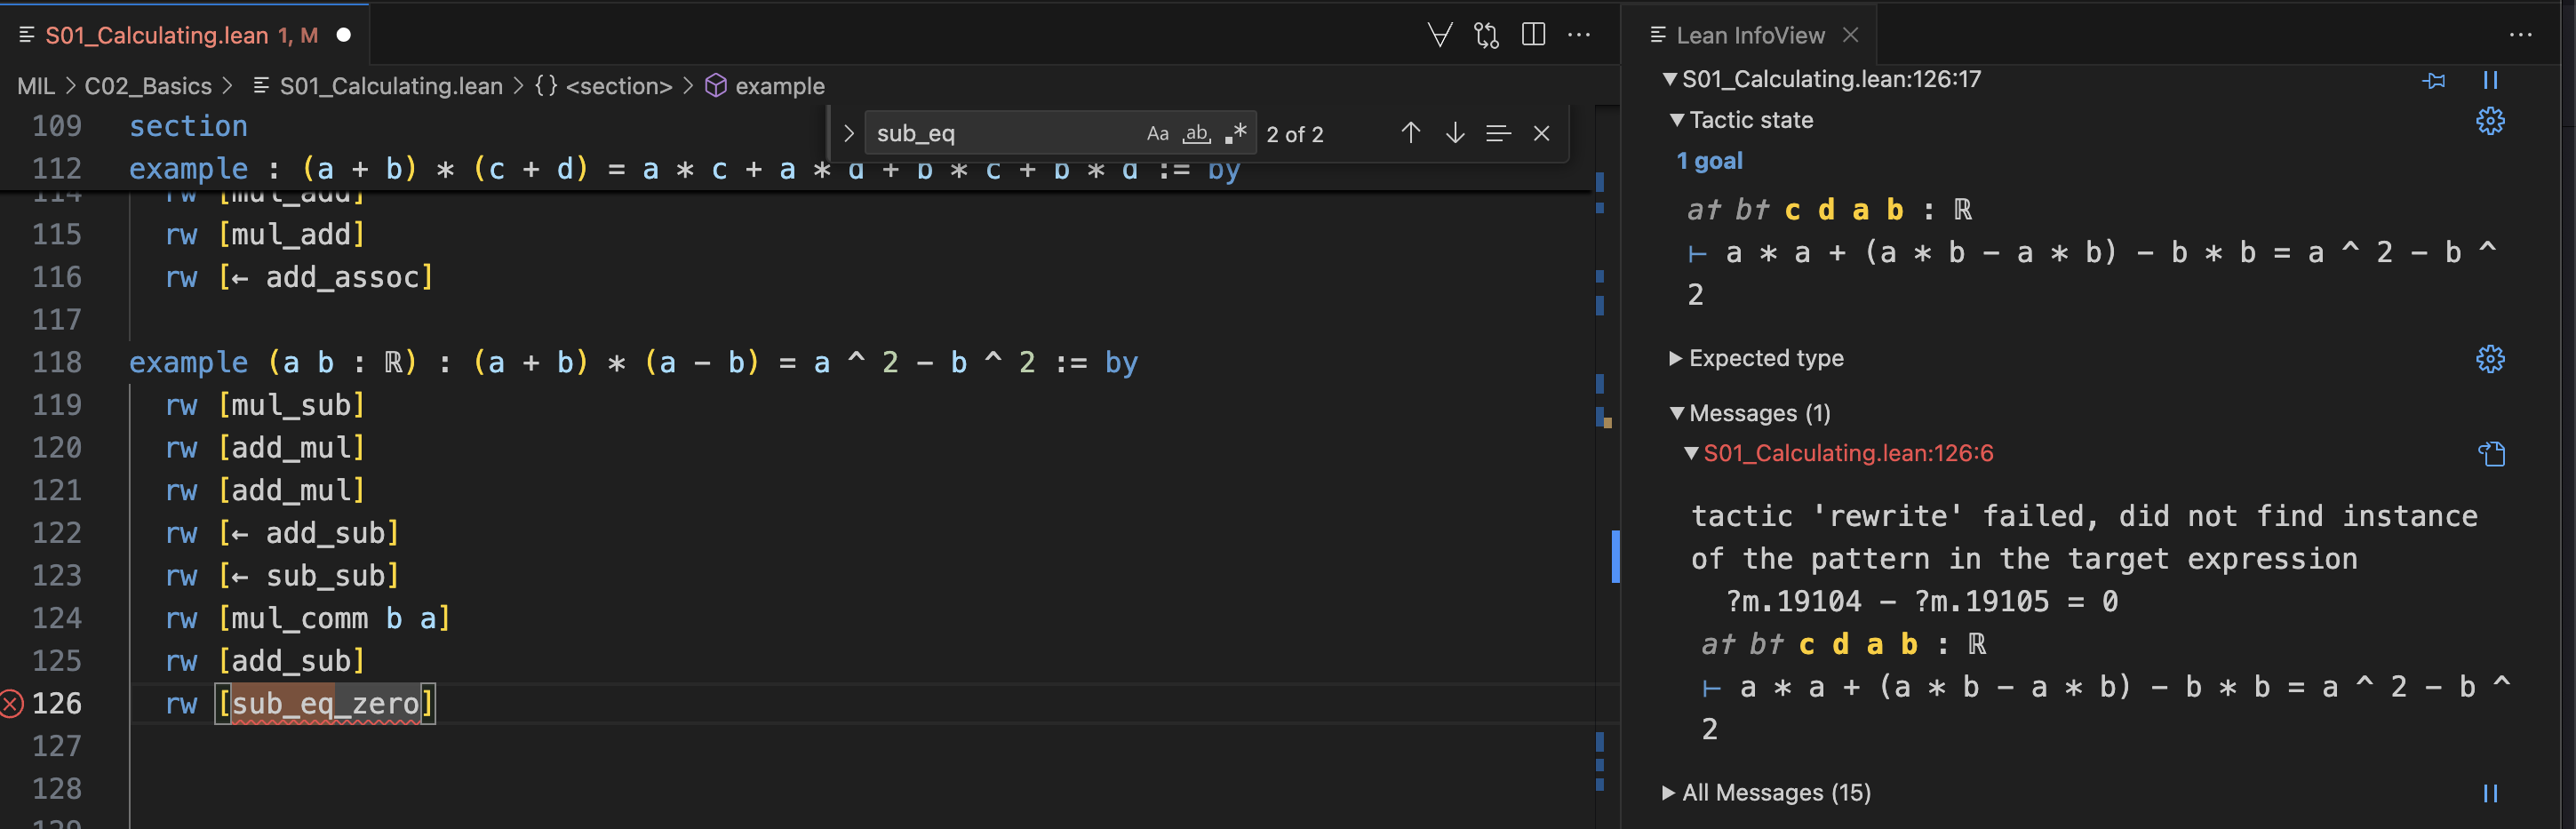2576x829 pixels.
Task: Open the S01_Calculating.lean:126:6 error link
Action: (x=1848, y=453)
